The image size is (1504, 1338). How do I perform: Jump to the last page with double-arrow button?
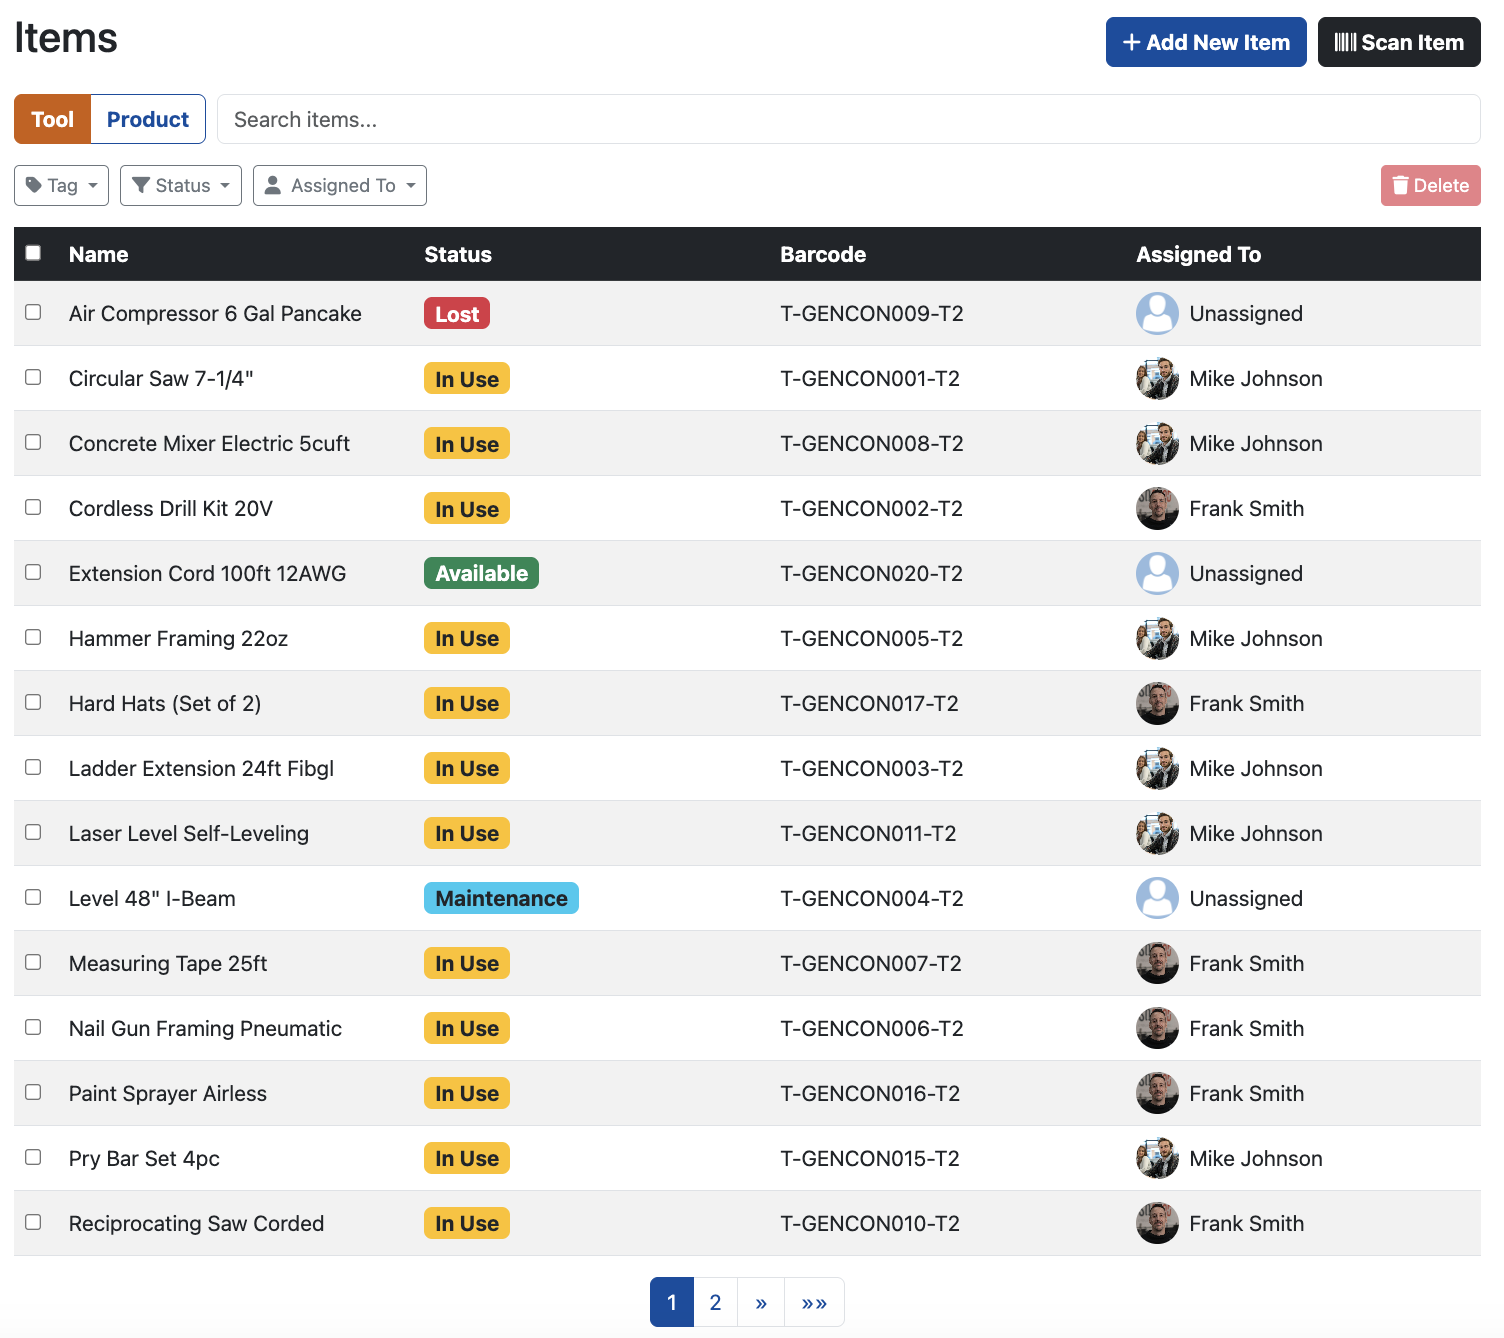[814, 1302]
